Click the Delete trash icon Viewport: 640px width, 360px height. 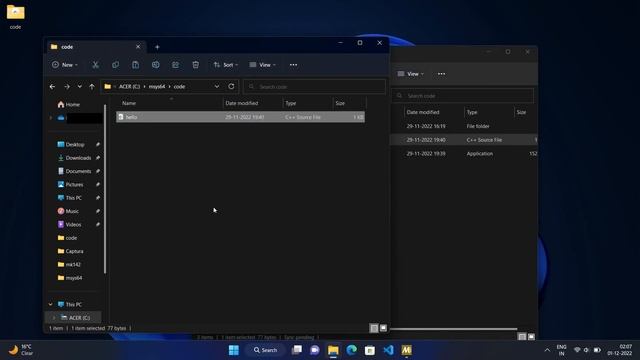pyautogui.click(x=196, y=65)
